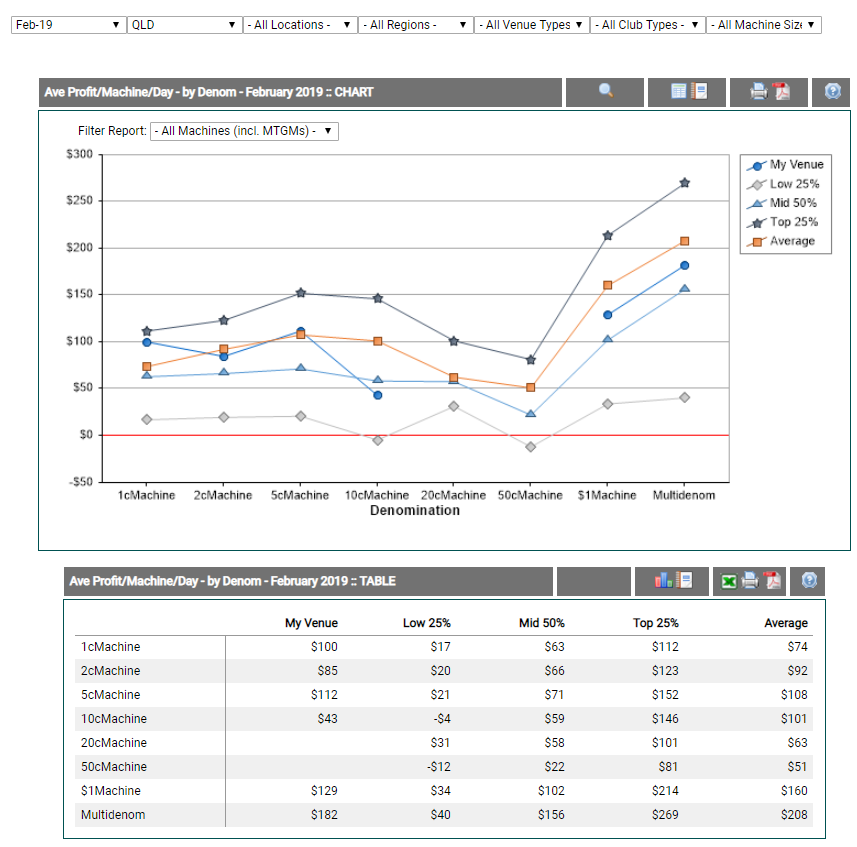Viewport: 857px width, 847px height.
Task: Open help for the chart panel
Action: pyautogui.click(x=832, y=92)
